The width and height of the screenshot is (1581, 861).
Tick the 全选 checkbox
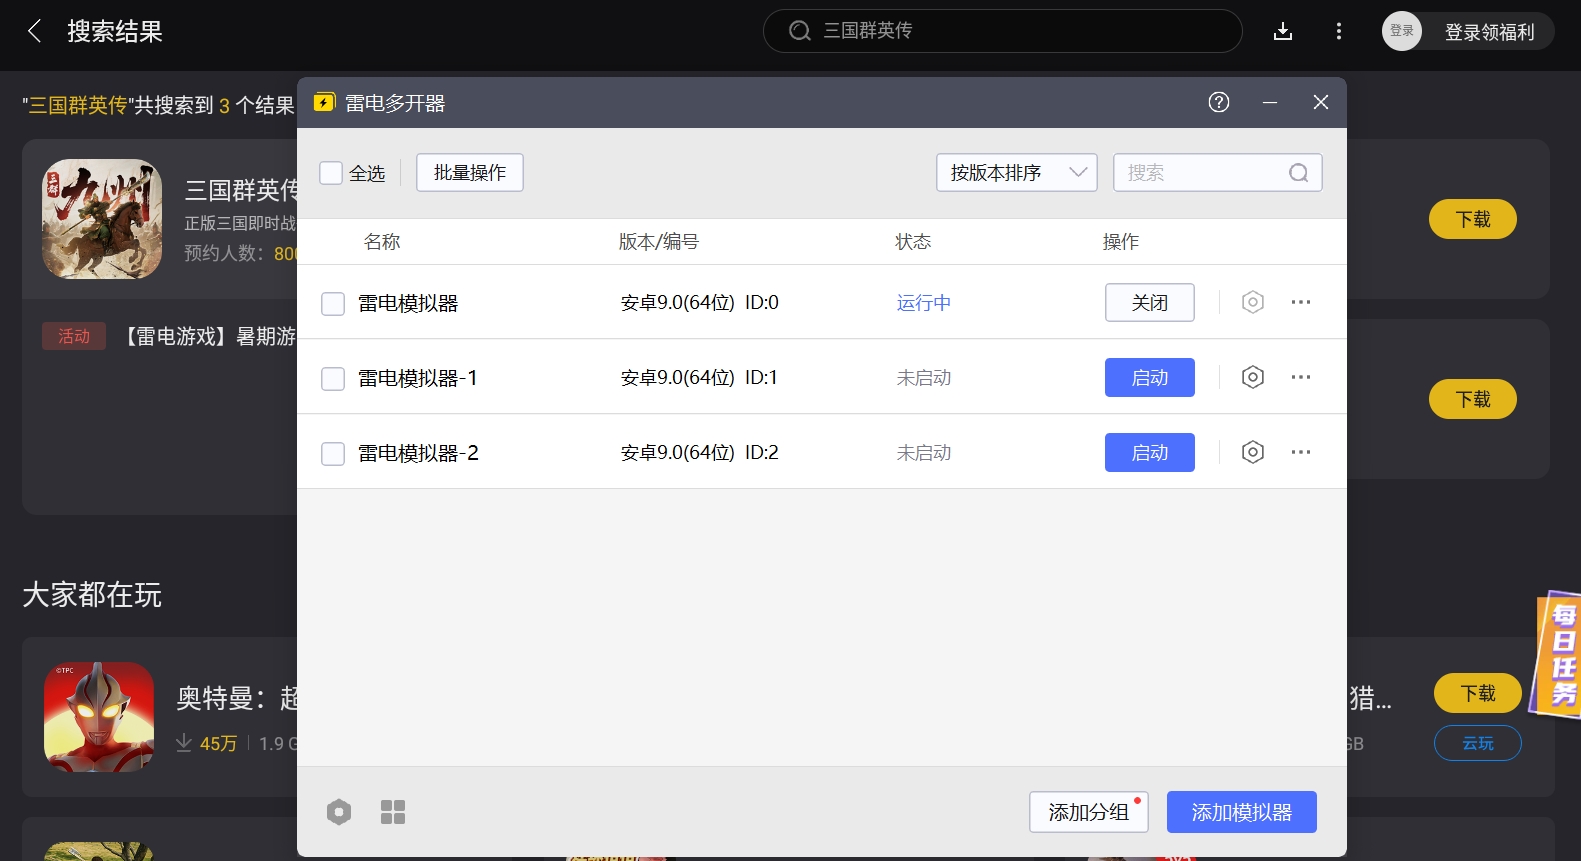(331, 173)
